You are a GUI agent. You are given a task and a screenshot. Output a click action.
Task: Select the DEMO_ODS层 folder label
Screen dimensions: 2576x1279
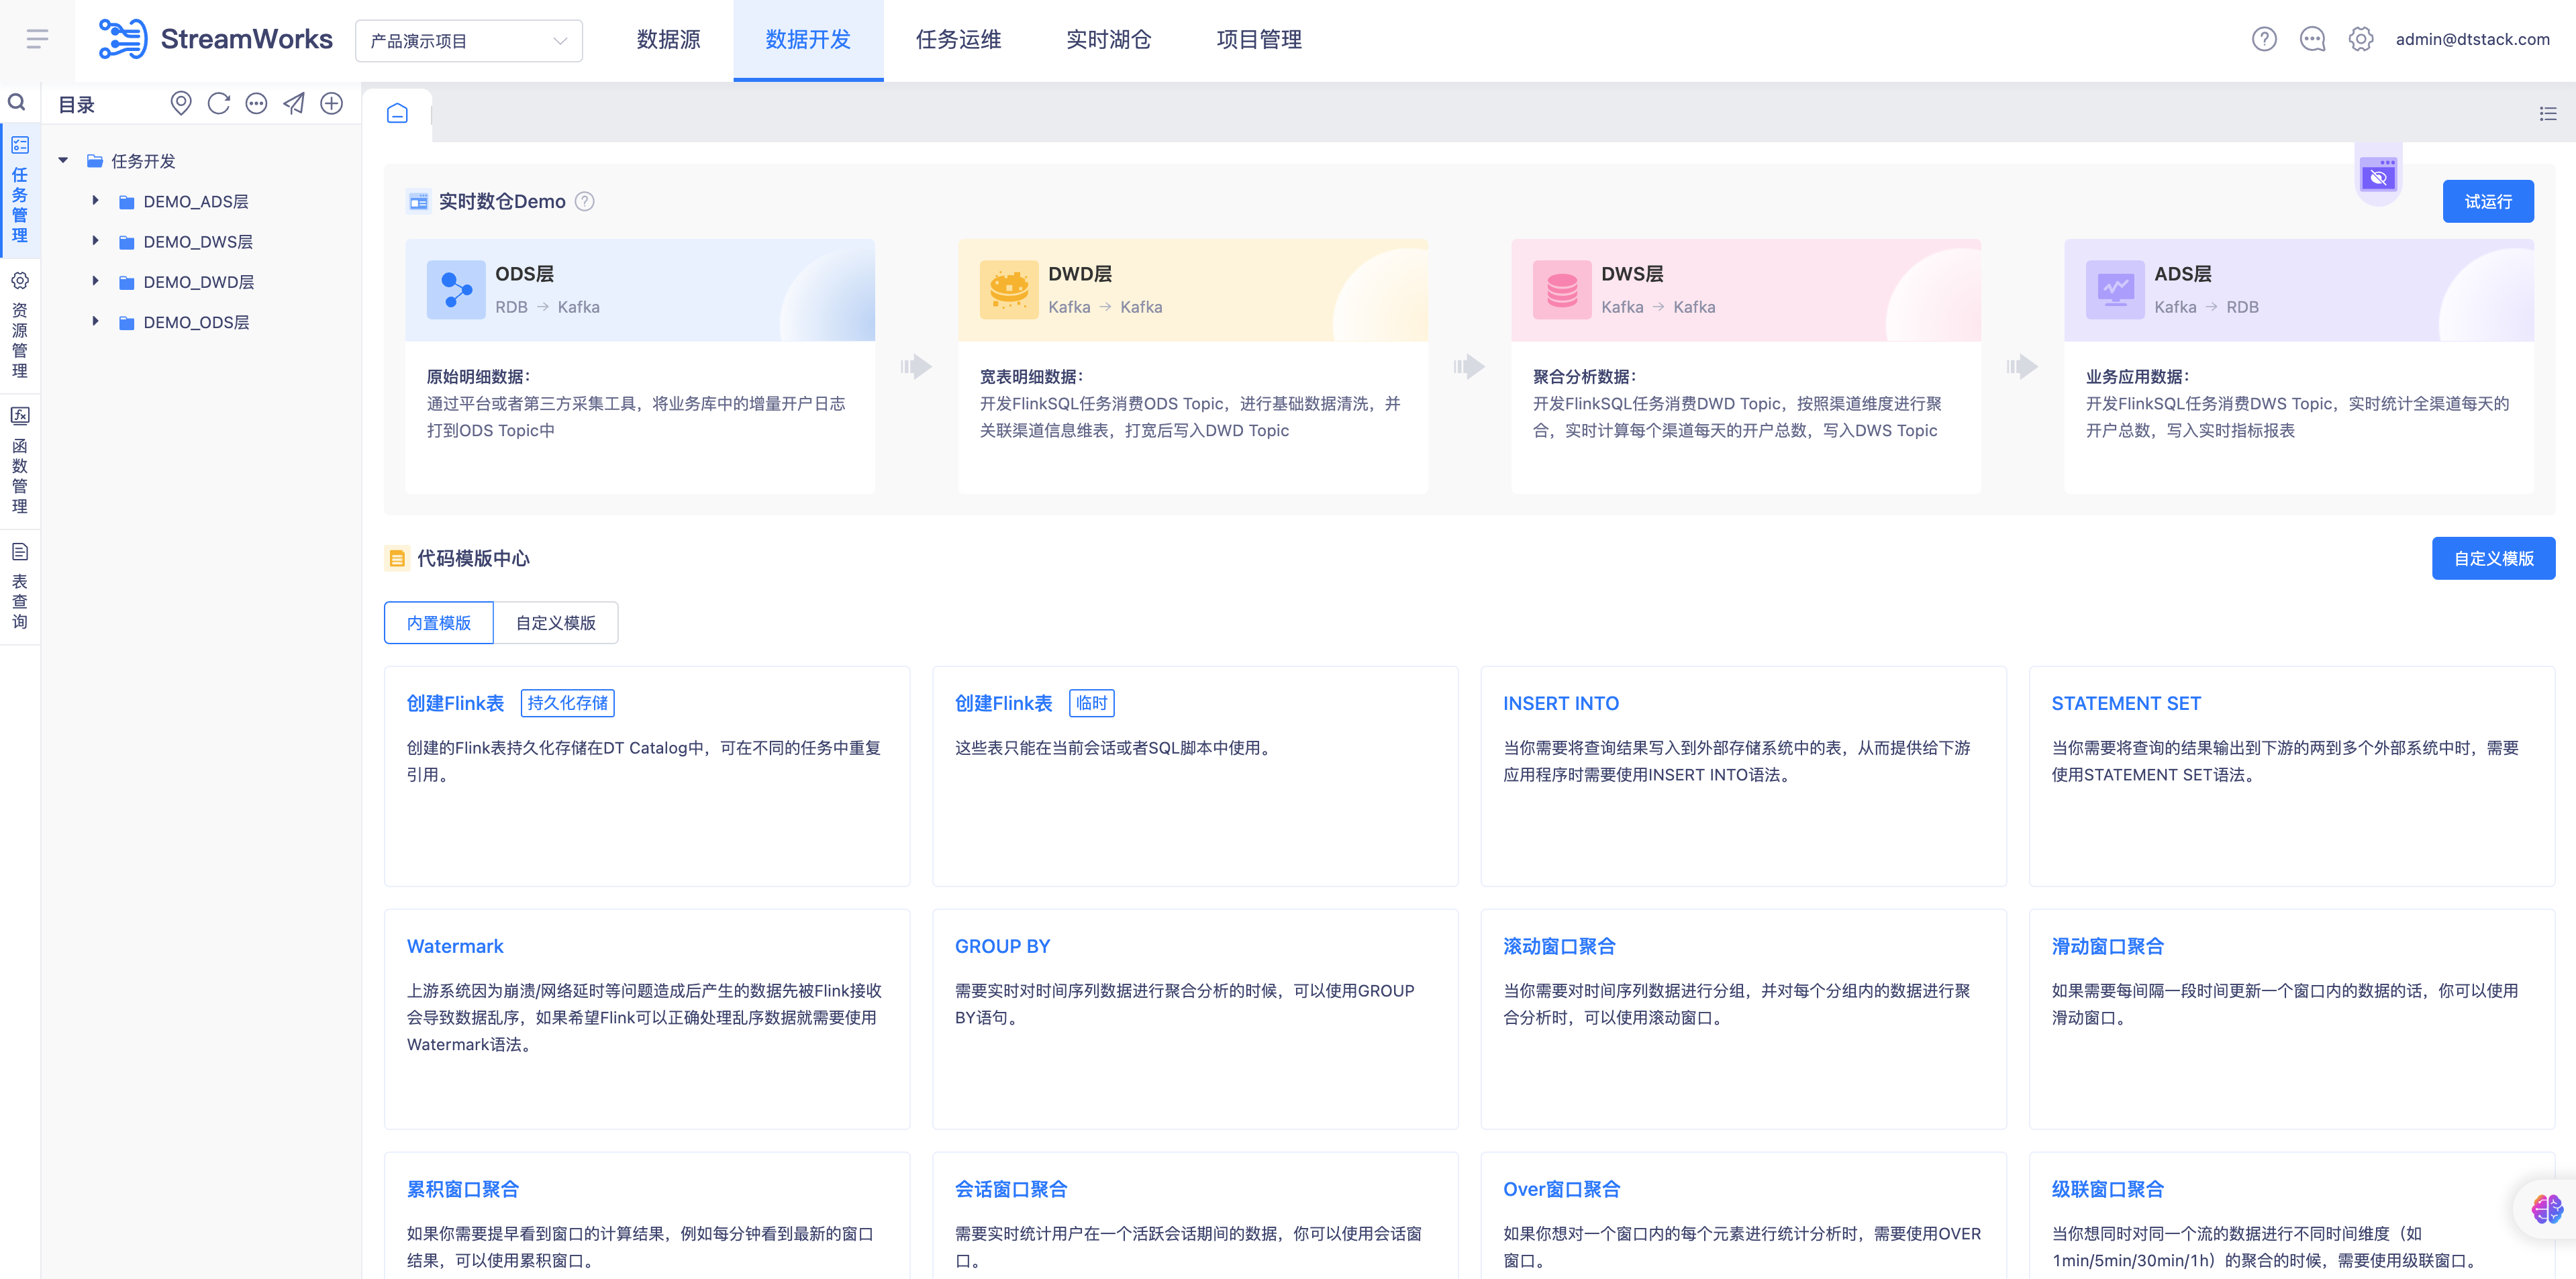tap(196, 322)
